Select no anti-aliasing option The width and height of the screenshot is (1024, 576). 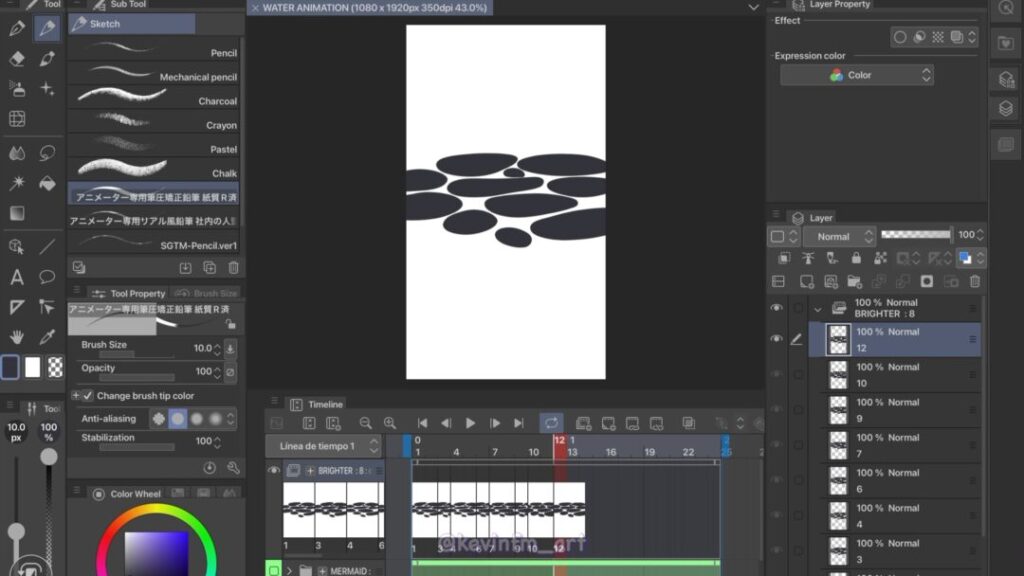point(159,419)
